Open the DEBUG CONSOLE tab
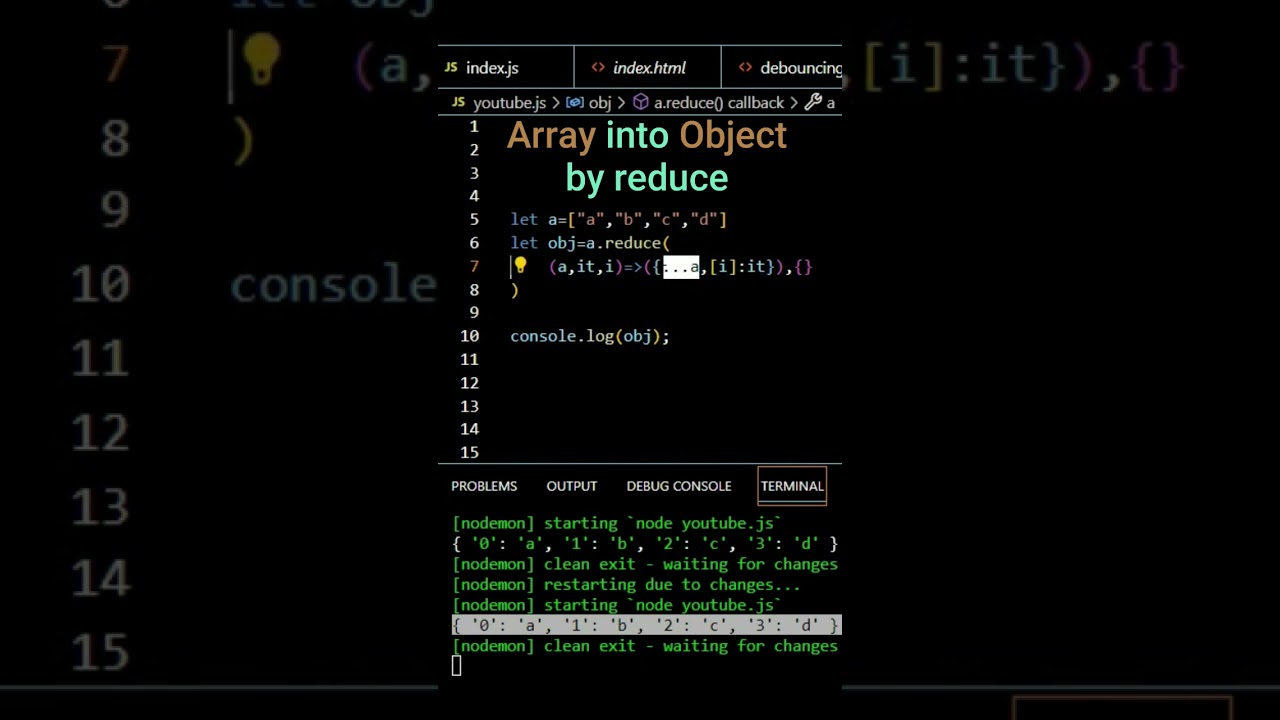The width and height of the screenshot is (1280, 720). click(x=679, y=486)
